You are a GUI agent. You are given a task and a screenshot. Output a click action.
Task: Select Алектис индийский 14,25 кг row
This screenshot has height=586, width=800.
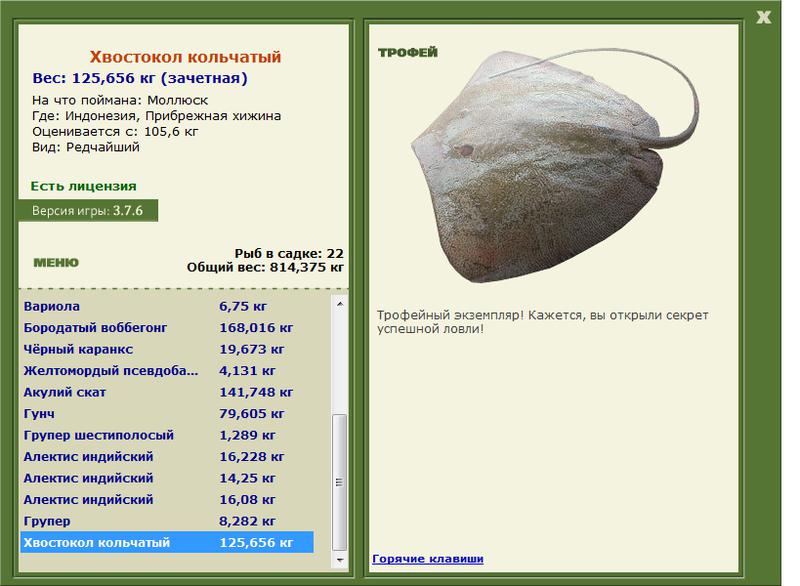(167, 478)
